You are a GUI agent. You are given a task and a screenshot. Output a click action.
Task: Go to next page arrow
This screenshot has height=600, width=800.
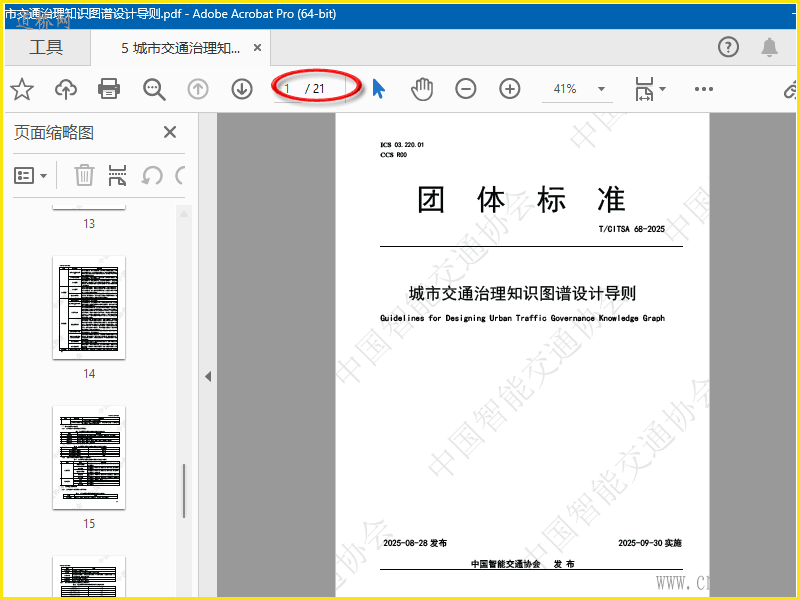click(x=242, y=89)
